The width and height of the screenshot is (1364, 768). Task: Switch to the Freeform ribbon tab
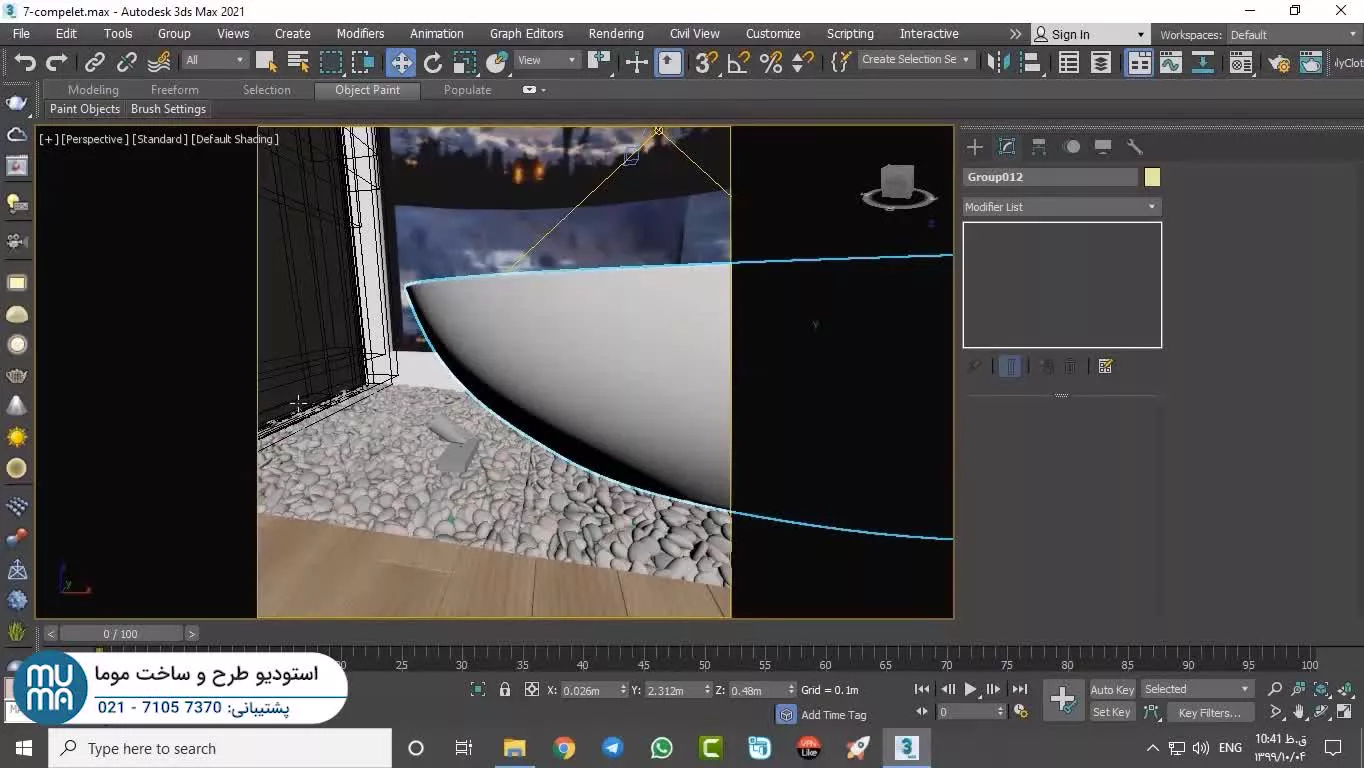click(175, 90)
